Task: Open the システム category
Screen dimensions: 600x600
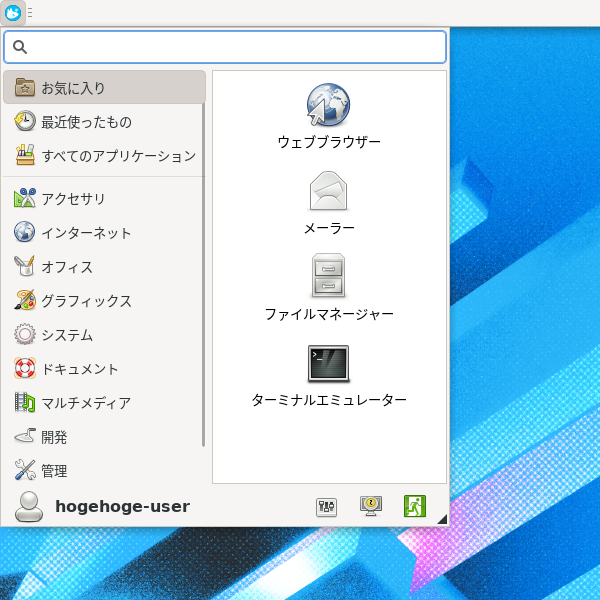Action: pyautogui.click(x=104, y=334)
